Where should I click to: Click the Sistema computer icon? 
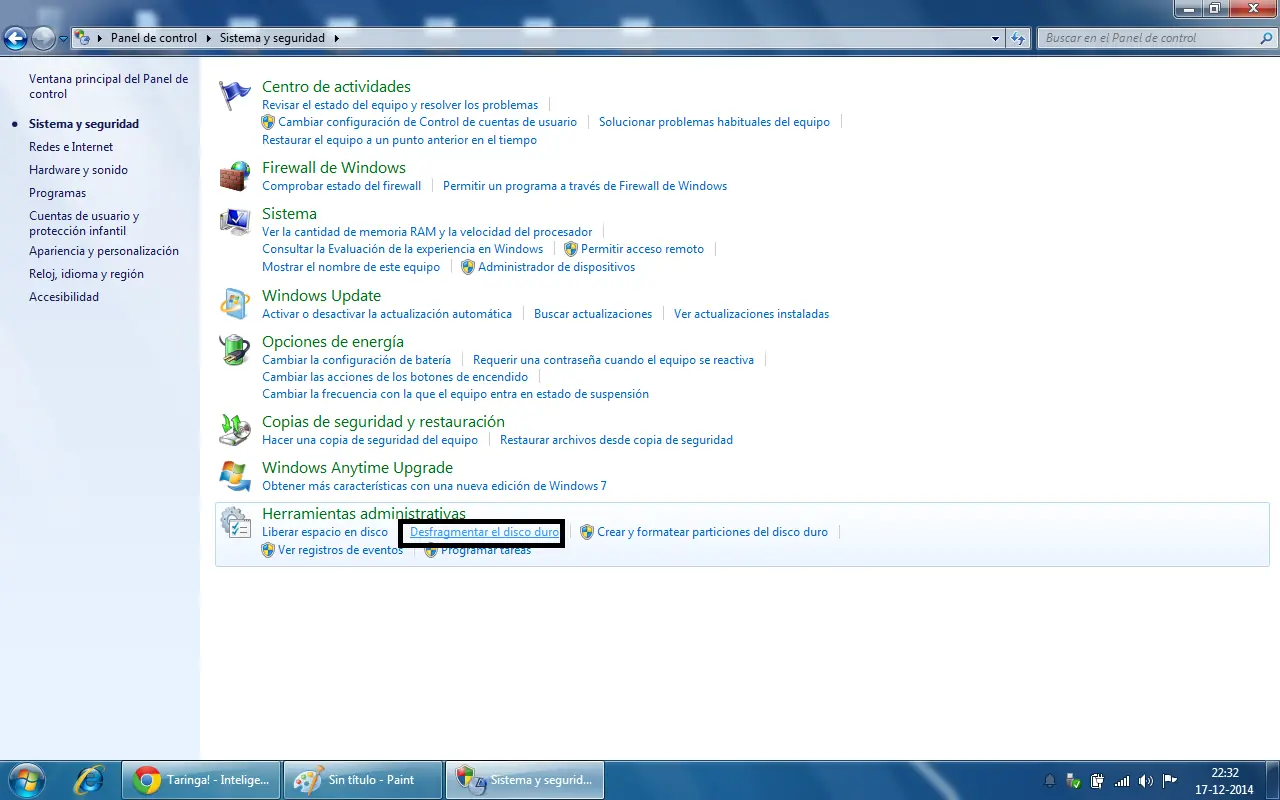coord(235,222)
